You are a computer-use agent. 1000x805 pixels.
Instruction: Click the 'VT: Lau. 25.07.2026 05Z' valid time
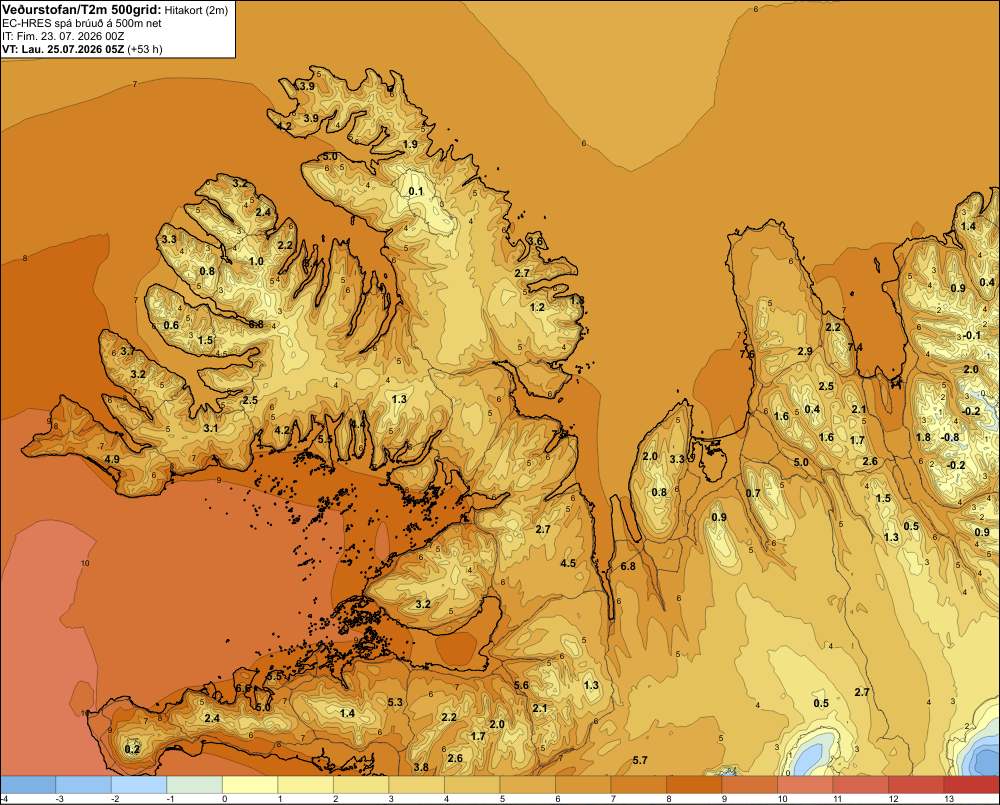coord(63,49)
